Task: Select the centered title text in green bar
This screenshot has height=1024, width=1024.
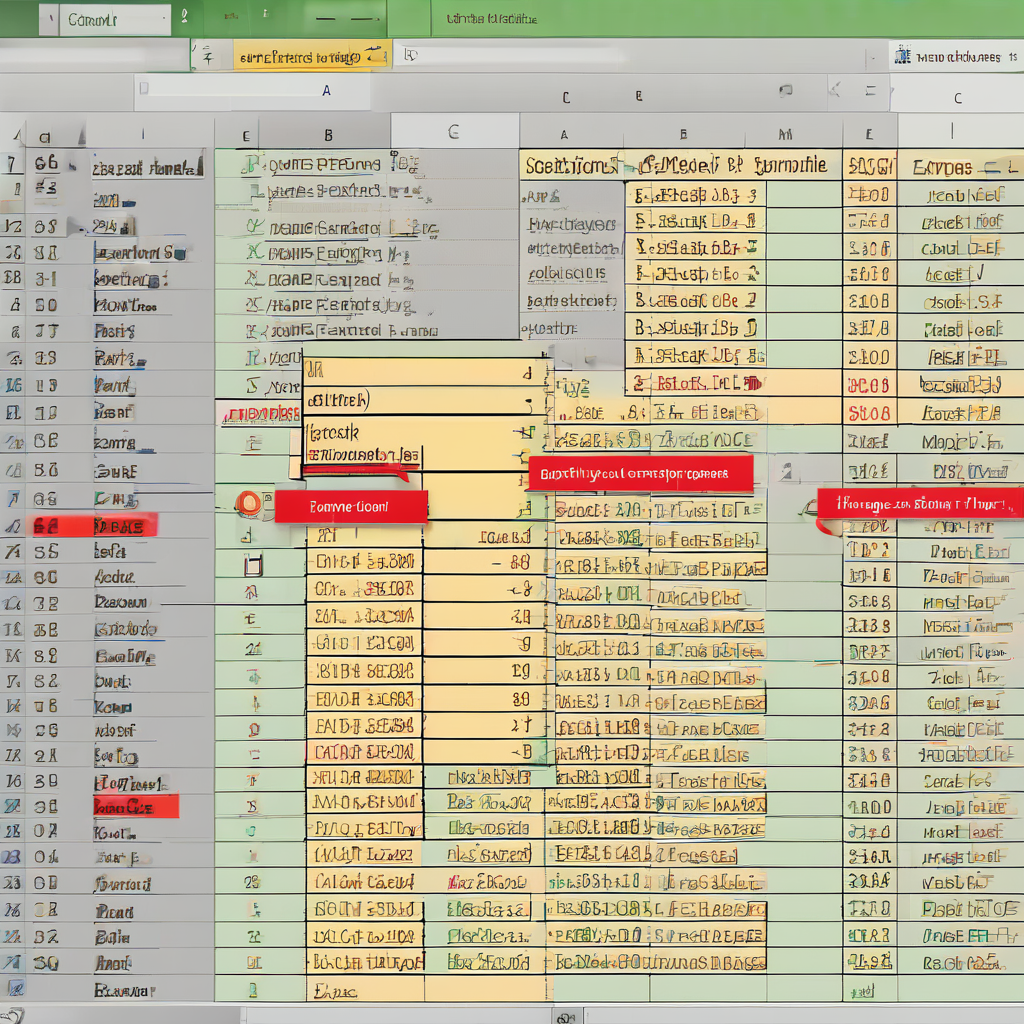Action: click(491, 19)
